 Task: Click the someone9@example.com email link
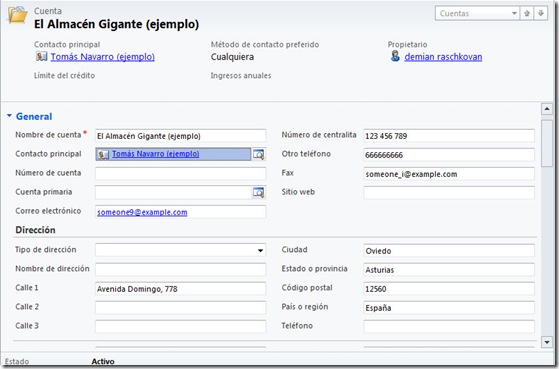click(142, 212)
